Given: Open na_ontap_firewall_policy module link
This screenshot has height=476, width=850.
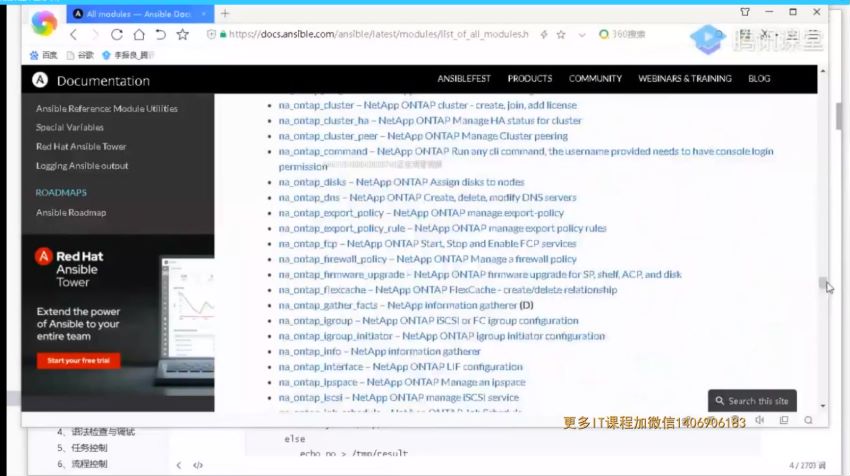Looking at the screenshot, I should pyautogui.click(x=427, y=259).
